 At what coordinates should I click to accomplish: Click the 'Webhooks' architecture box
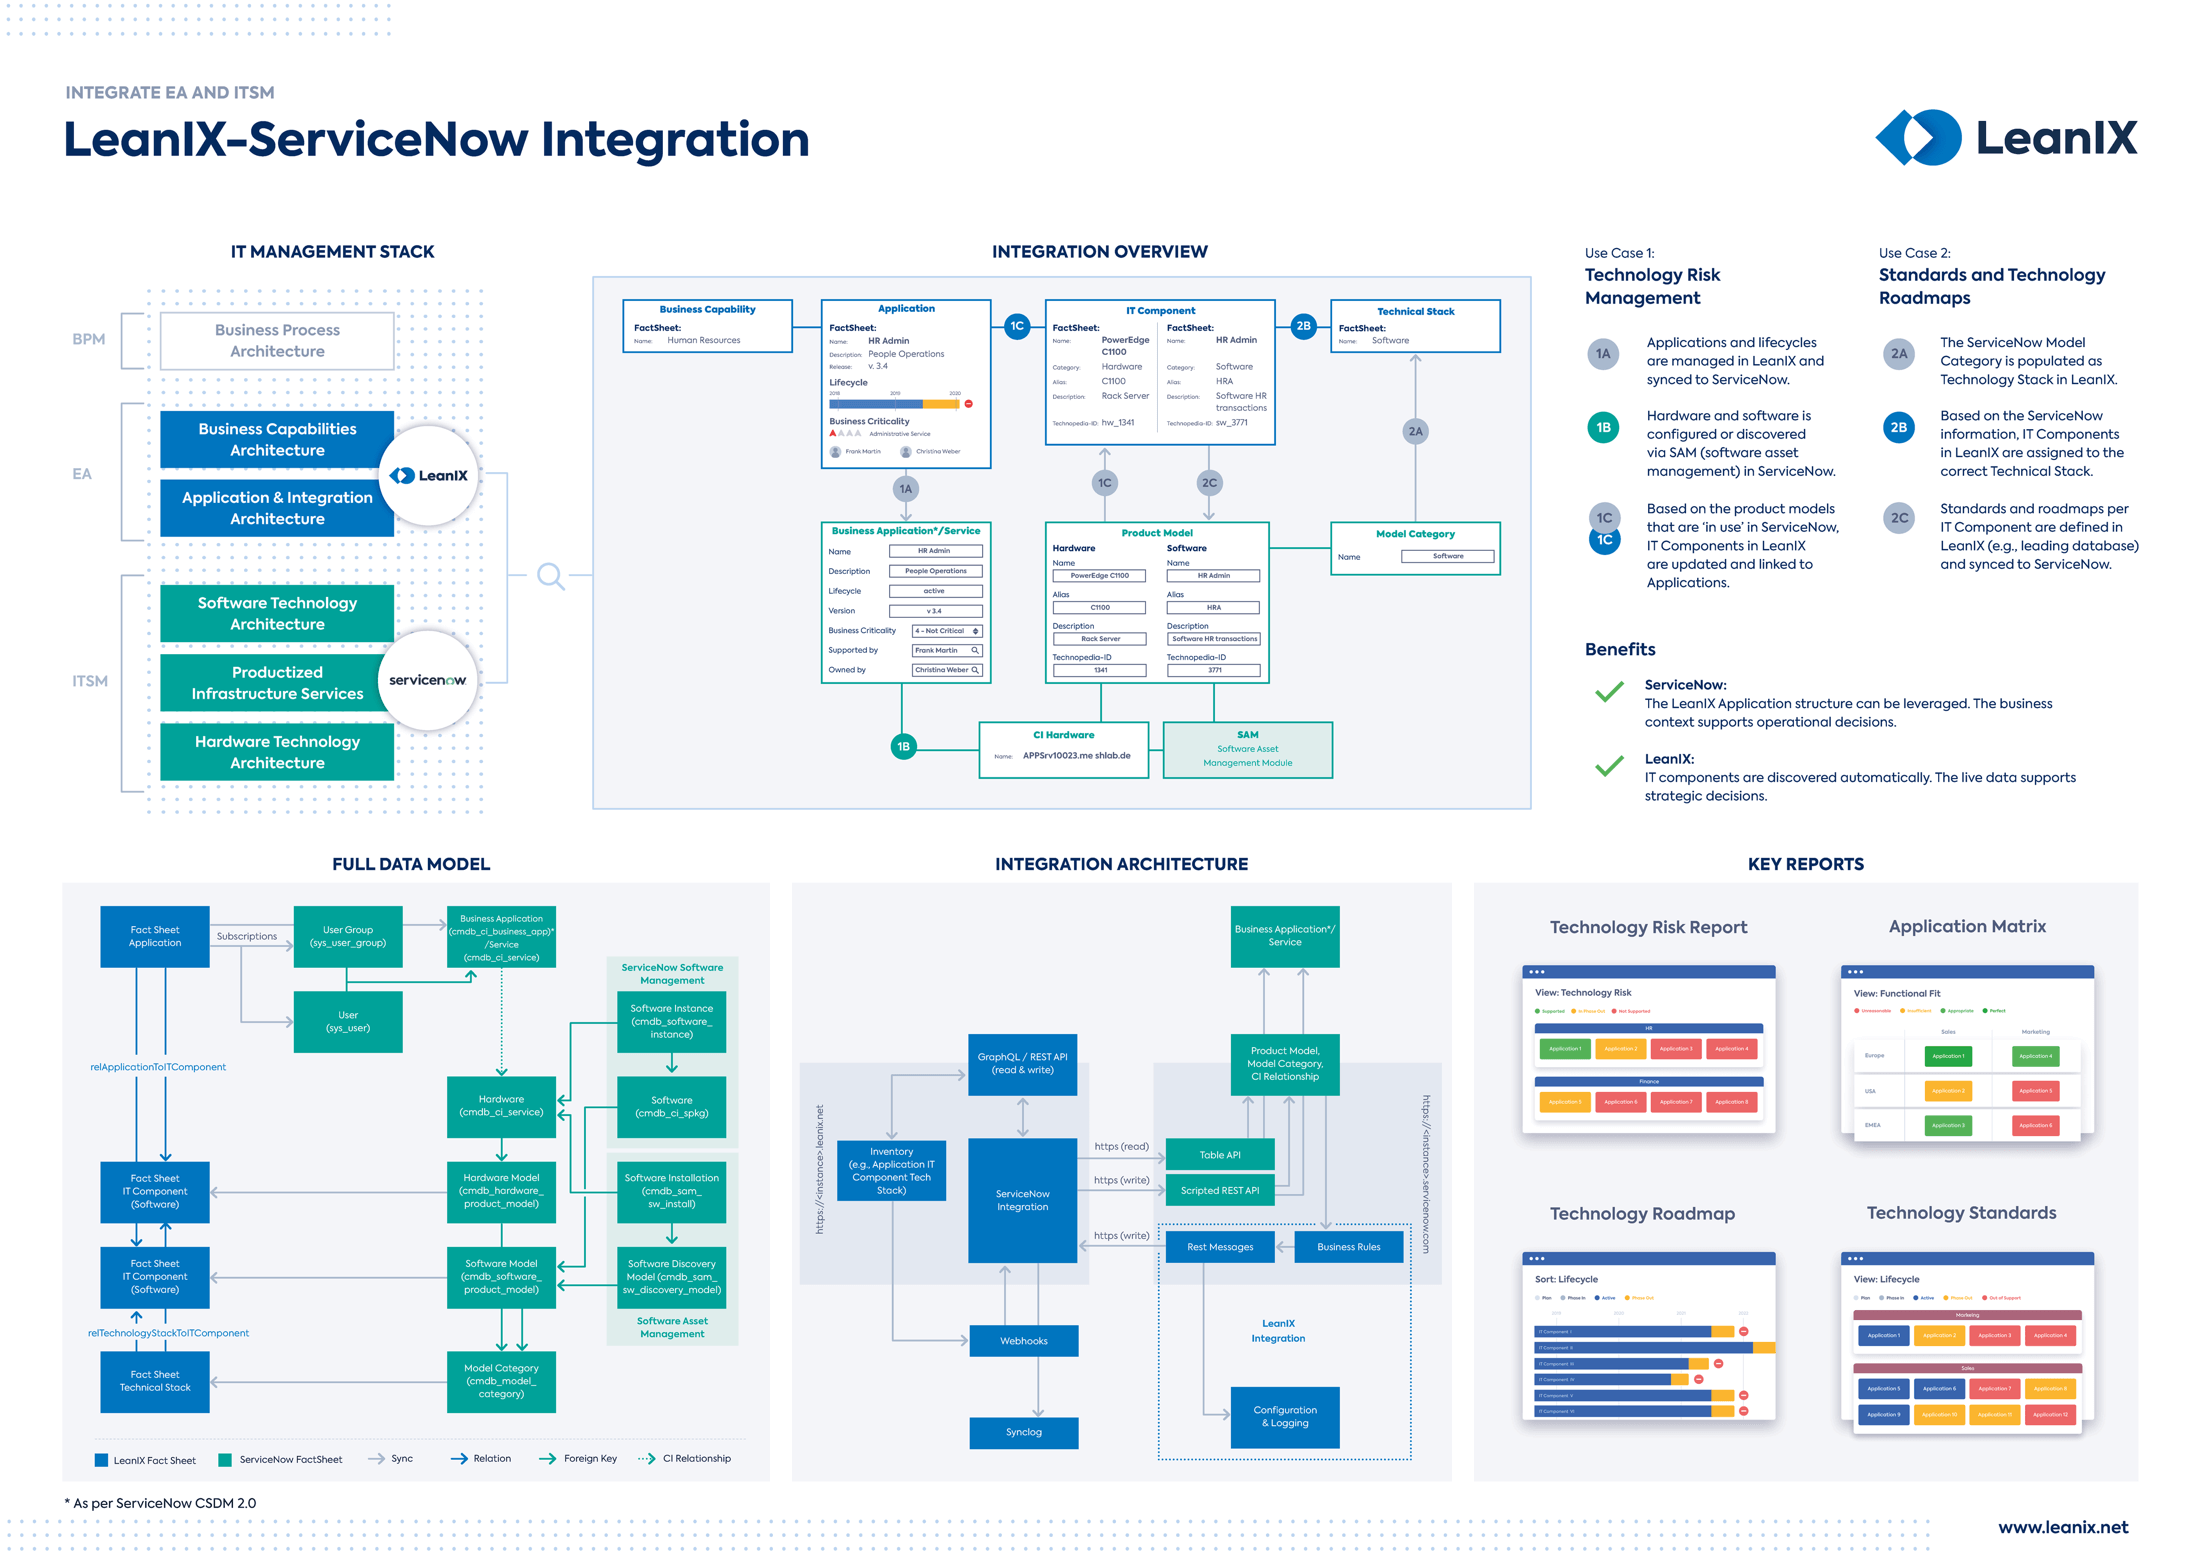1024,1341
